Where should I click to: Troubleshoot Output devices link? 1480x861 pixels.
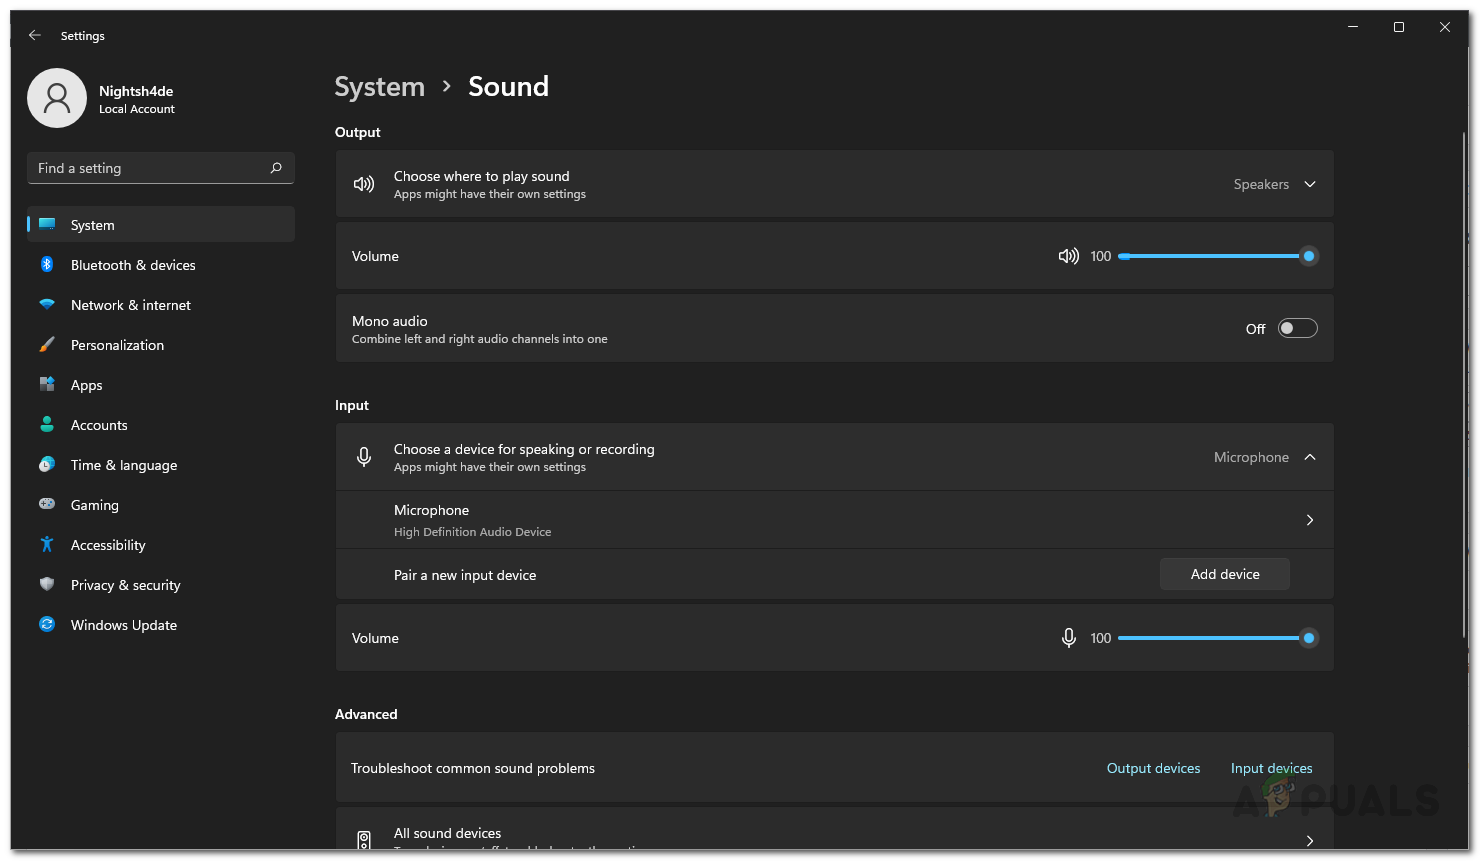(1153, 768)
